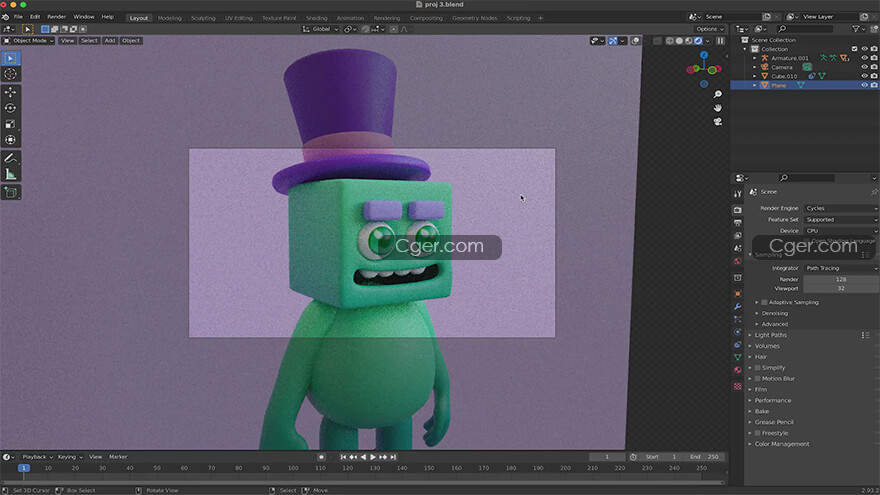Viewport: 880px width, 495px height.
Task: Select the Scale tool
Action: (x=11, y=124)
